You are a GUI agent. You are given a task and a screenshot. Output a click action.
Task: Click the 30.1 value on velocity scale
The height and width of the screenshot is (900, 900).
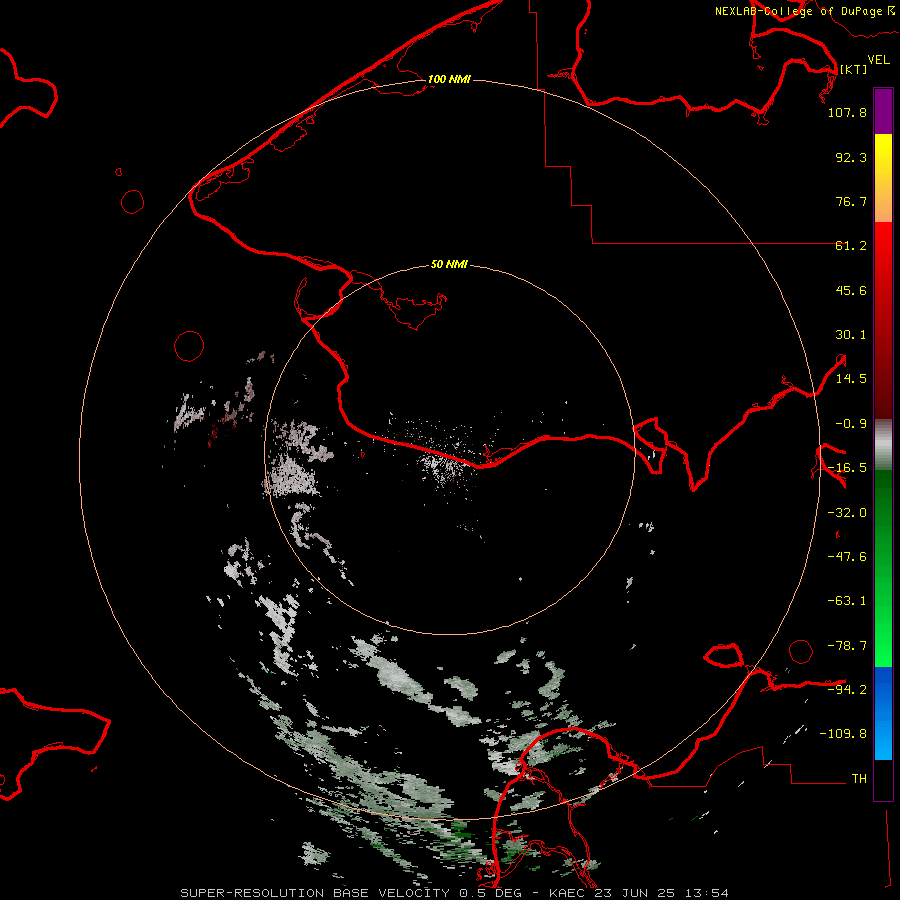pos(851,335)
